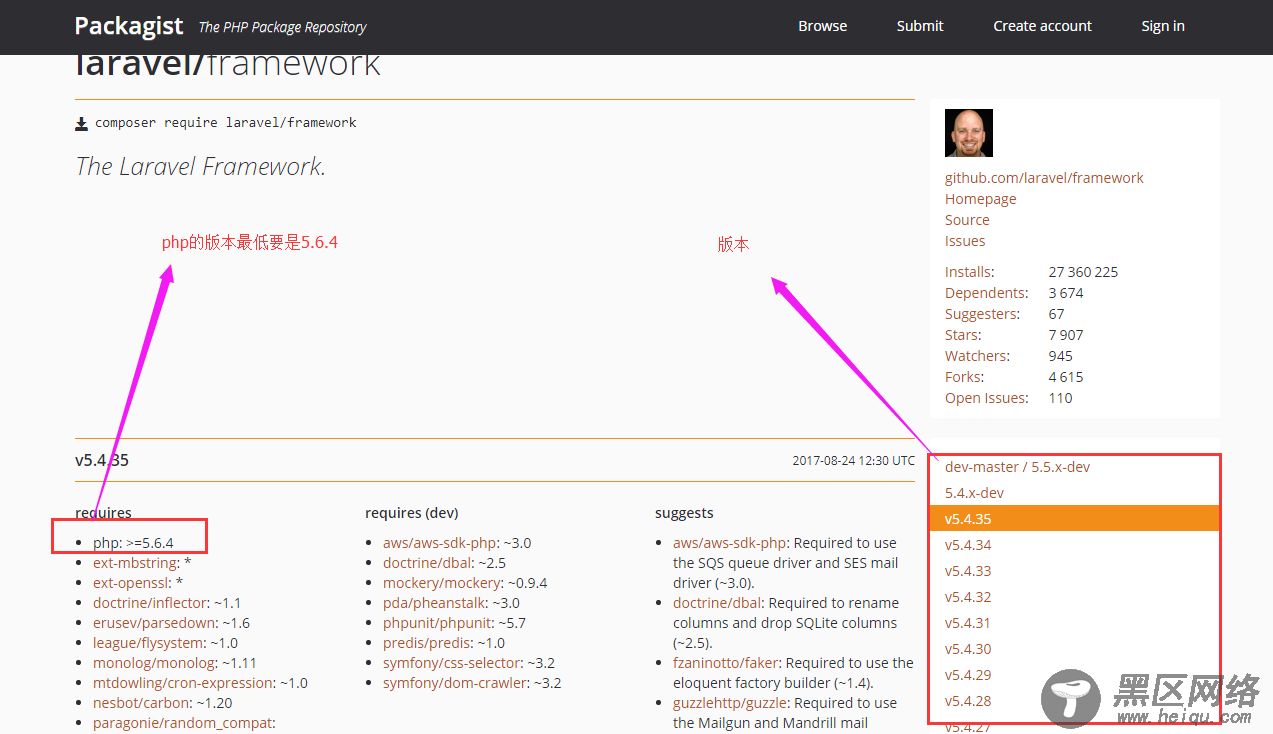
Task: Open the Dependents statistic link
Action: [986, 293]
